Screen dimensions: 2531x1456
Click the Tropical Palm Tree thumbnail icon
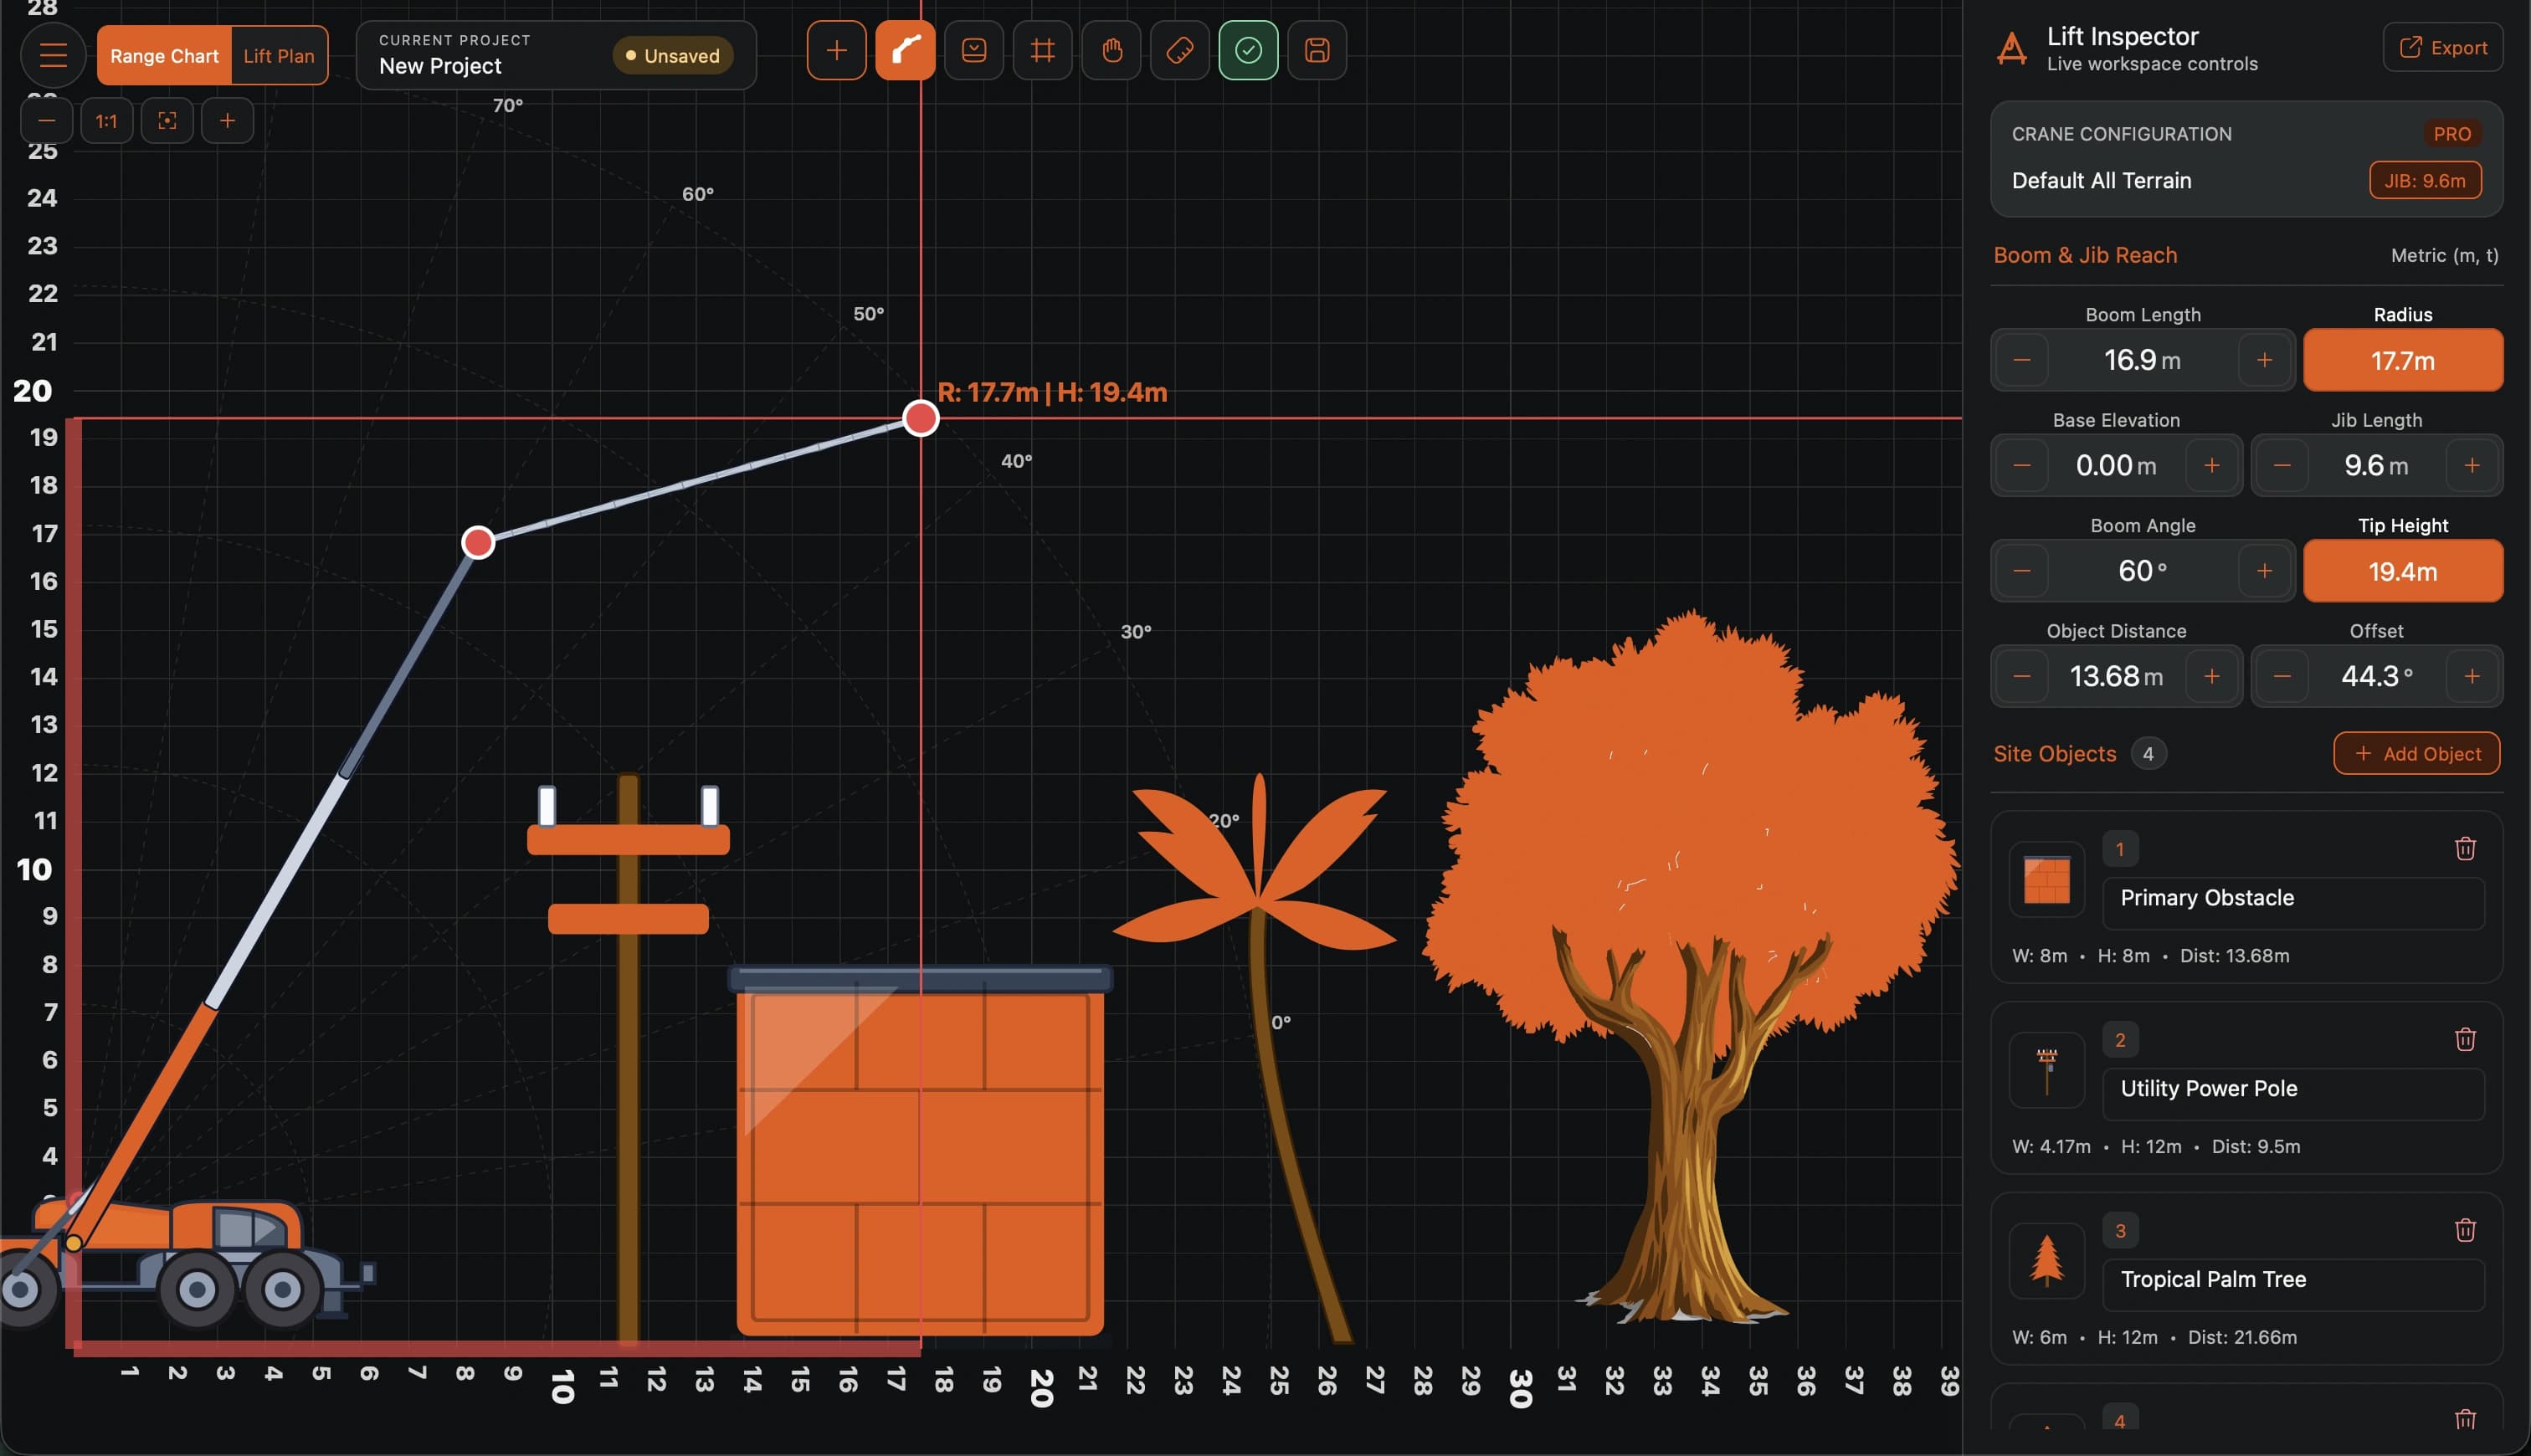[x=2047, y=1262]
